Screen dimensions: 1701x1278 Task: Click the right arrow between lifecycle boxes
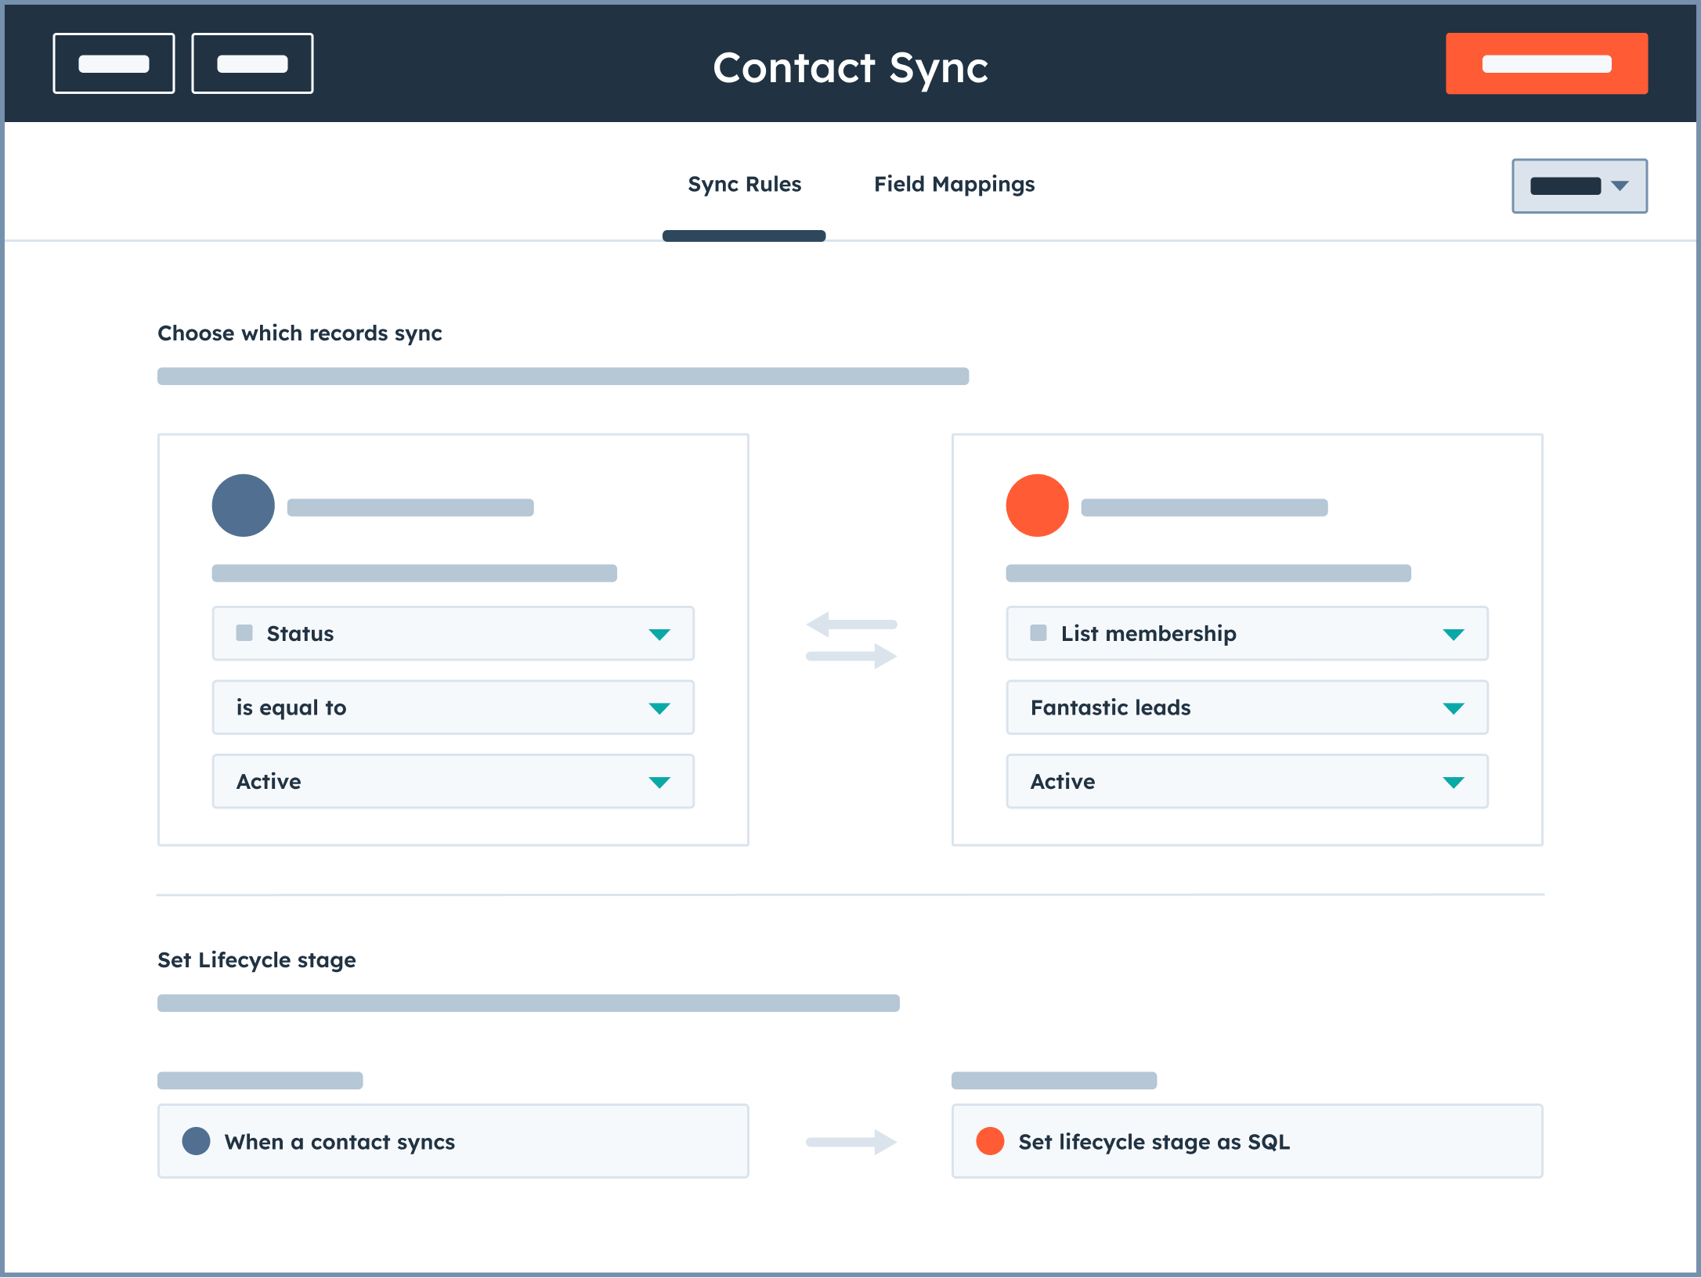(x=851, y=1141)
